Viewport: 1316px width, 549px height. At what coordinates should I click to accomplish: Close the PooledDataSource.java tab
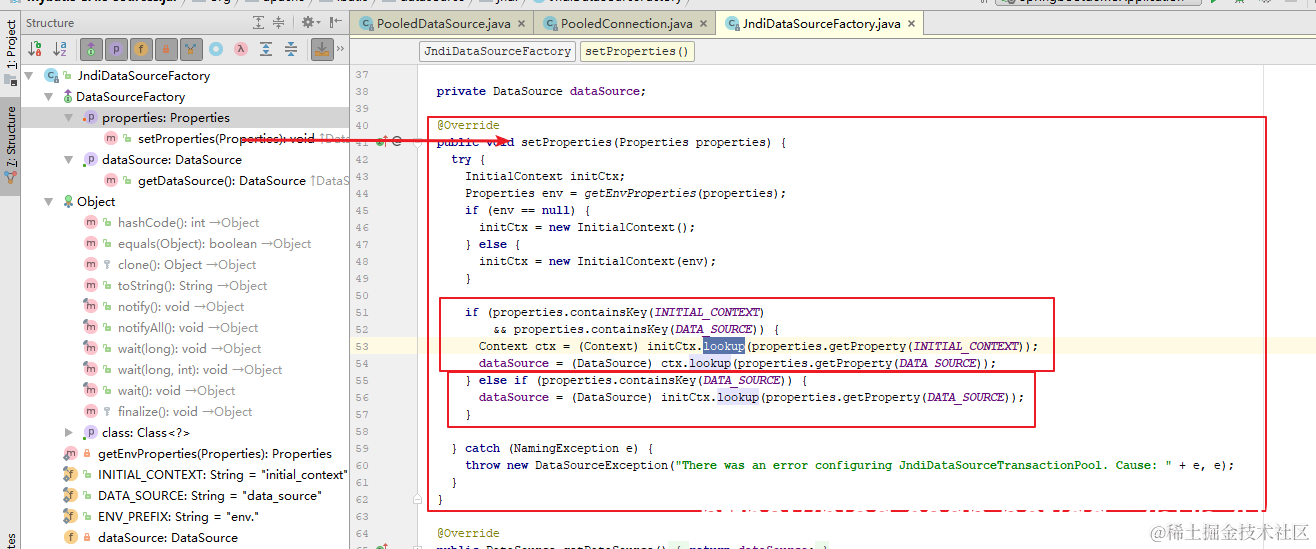pos(519,23)
